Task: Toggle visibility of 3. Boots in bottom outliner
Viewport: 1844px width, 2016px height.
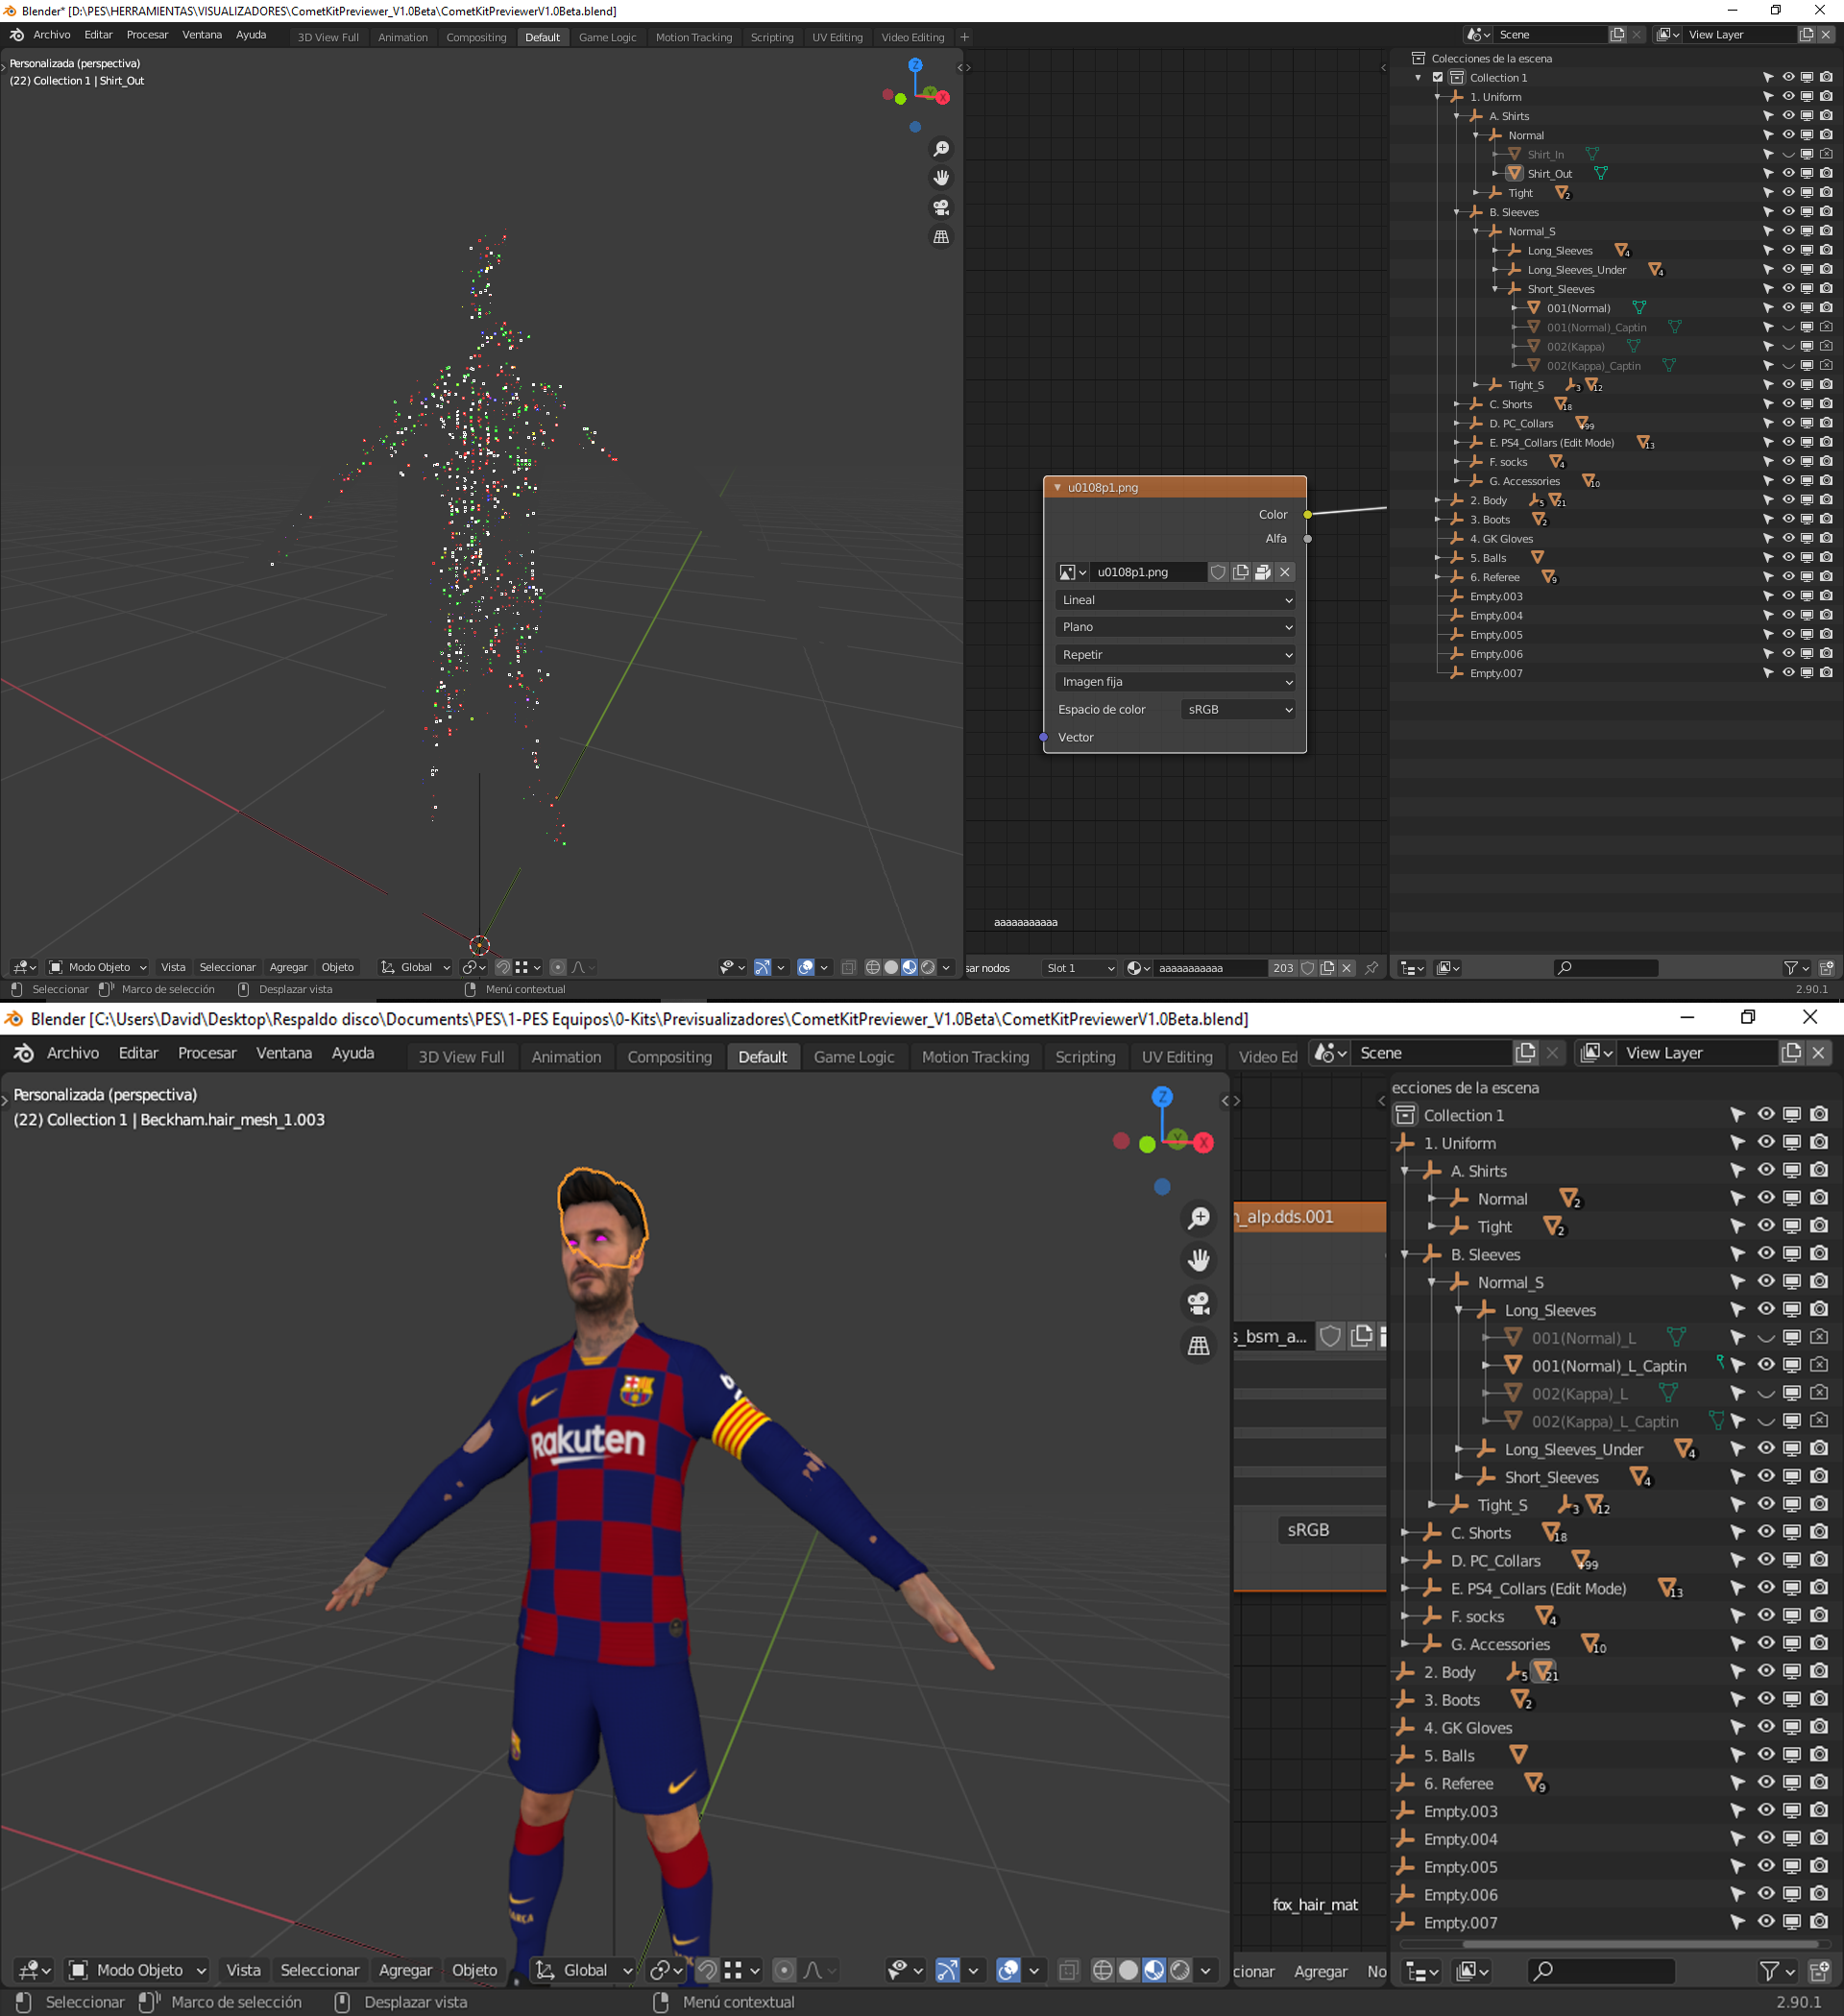Action: pyautogui.click(x=1766, y=1699)
